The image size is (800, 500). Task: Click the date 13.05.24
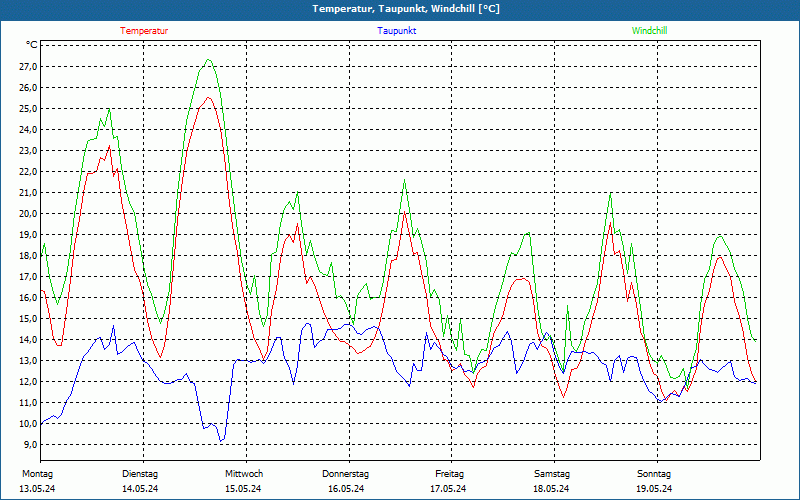pyautogui.click(x=37, y=489)
